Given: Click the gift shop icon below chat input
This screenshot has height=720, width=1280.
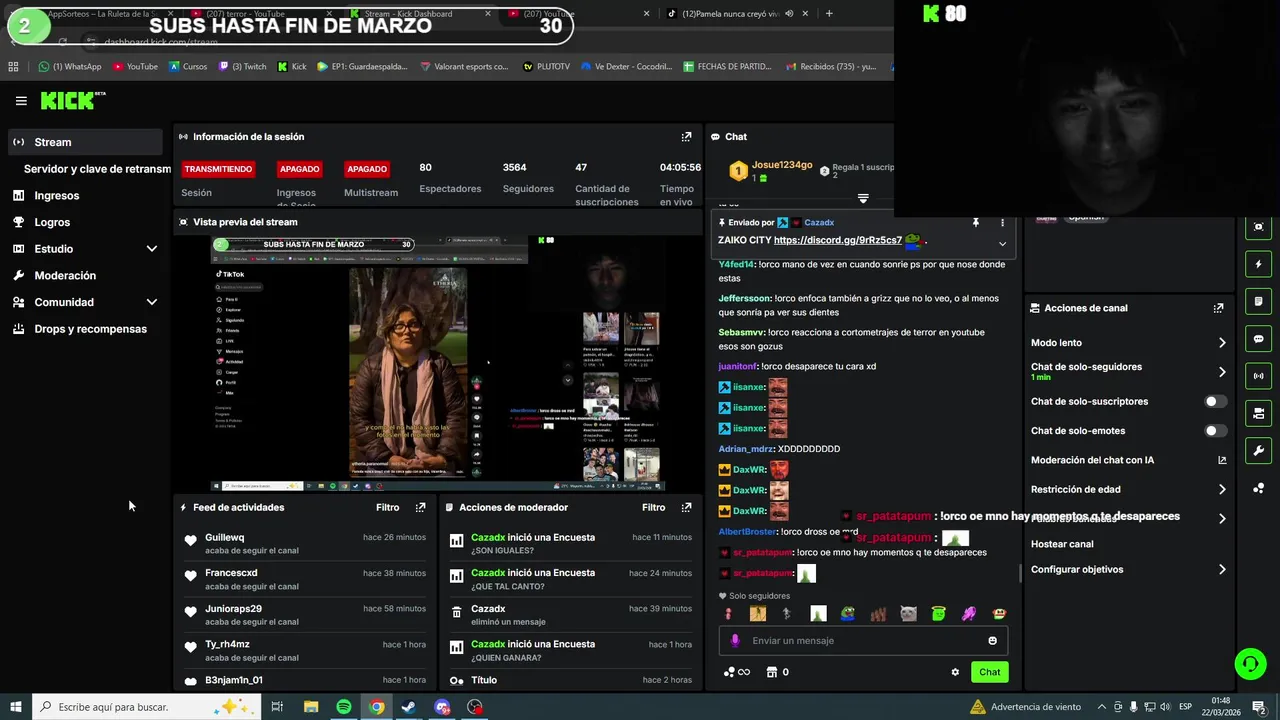Looking at the screenshot, I should tap(771, 672).
